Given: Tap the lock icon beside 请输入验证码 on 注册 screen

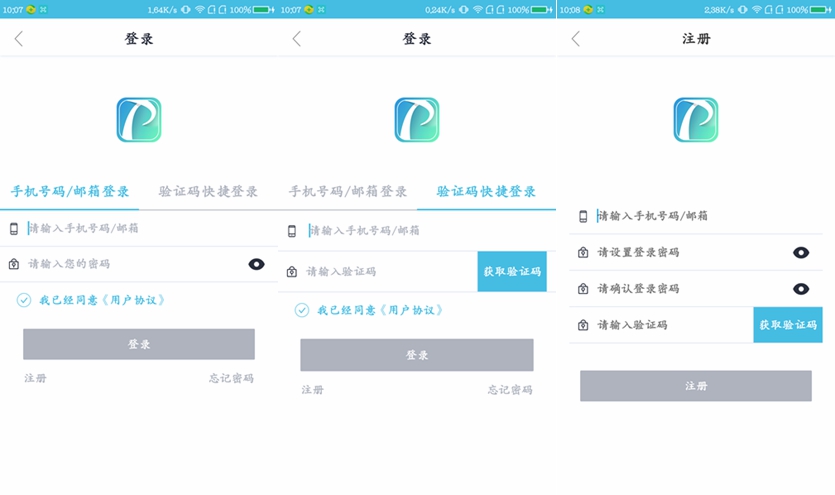Looking at the screenshot, I should [x=583, y=325].
